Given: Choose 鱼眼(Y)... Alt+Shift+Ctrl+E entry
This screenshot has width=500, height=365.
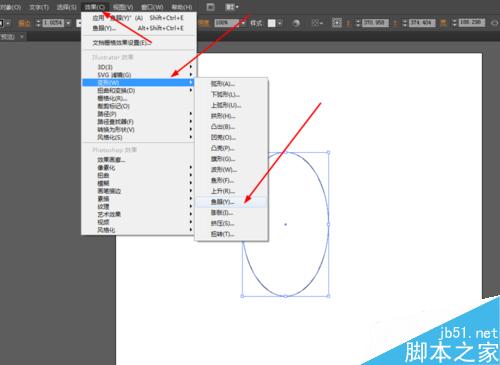Looking at the screenshot, I should (x=138, y=28).
